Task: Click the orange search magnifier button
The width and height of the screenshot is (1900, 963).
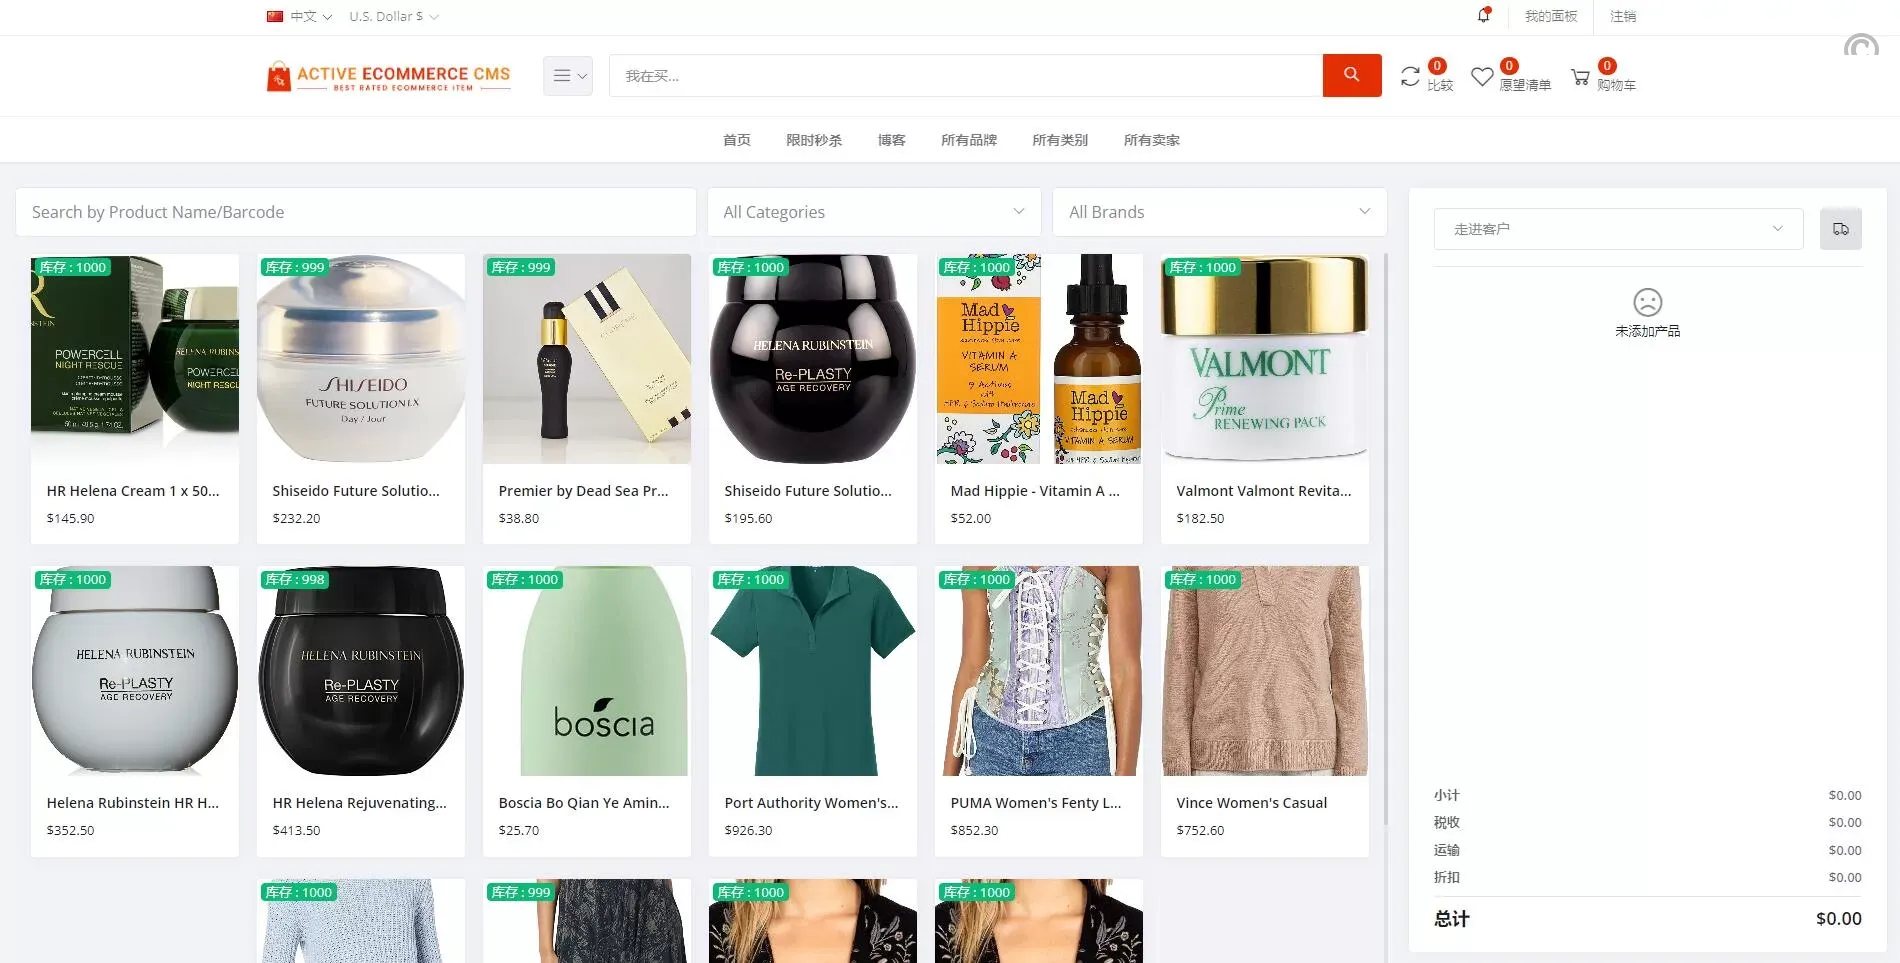Action: 1351,75
